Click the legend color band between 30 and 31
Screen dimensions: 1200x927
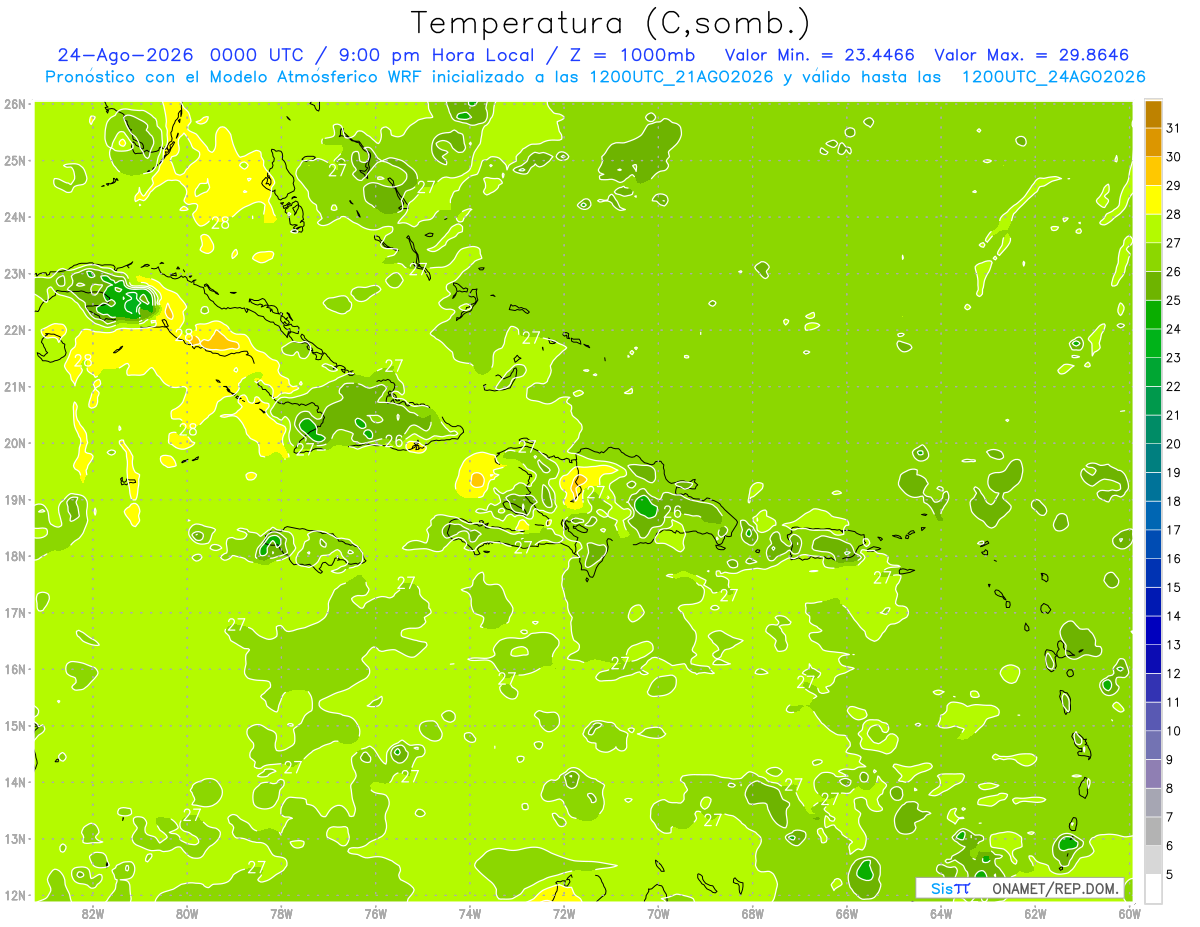tap(1153, 143)
